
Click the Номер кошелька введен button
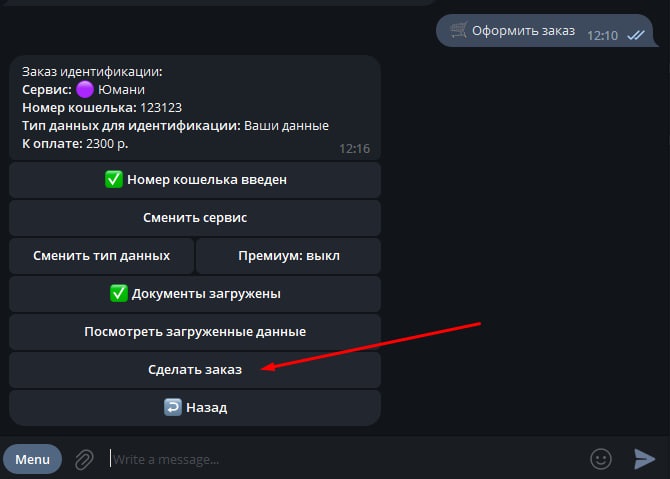[195, 180]
